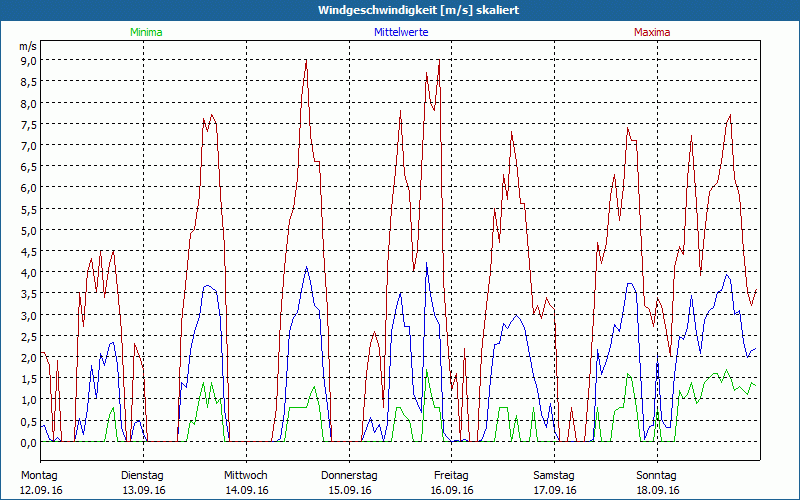Click the Windgeschwindigkeit chart title bar
Screen dimensions: 800x500
click(400, 10)
